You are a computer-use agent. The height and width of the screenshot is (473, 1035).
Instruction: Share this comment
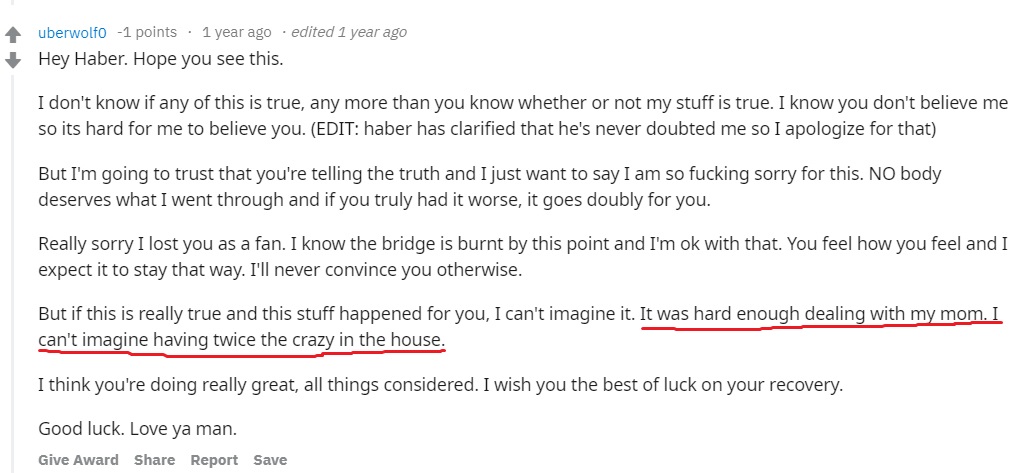[154, 460]
